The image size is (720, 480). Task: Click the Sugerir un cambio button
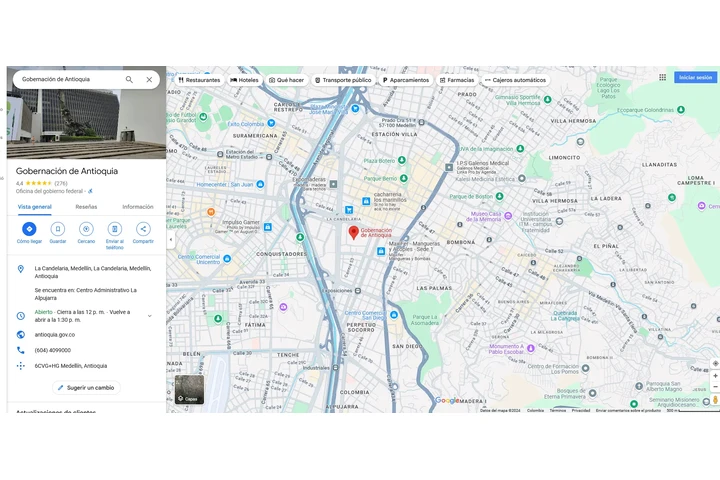(86, 388)
